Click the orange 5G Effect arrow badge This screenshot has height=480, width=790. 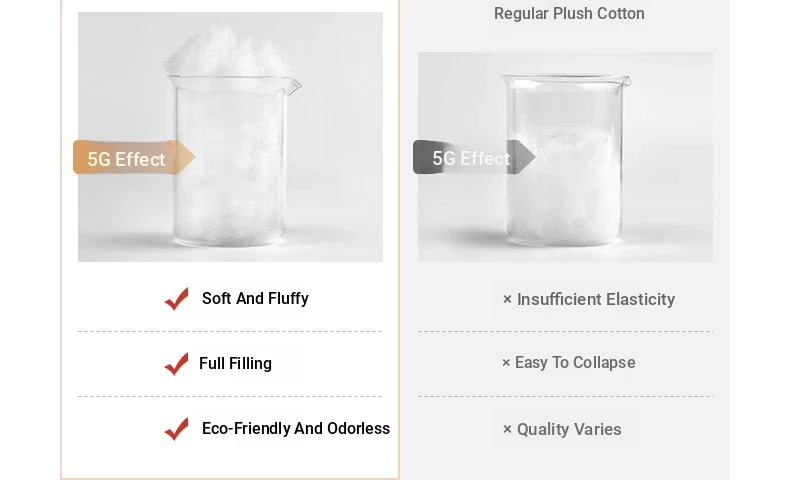click(x=134, y=158)
